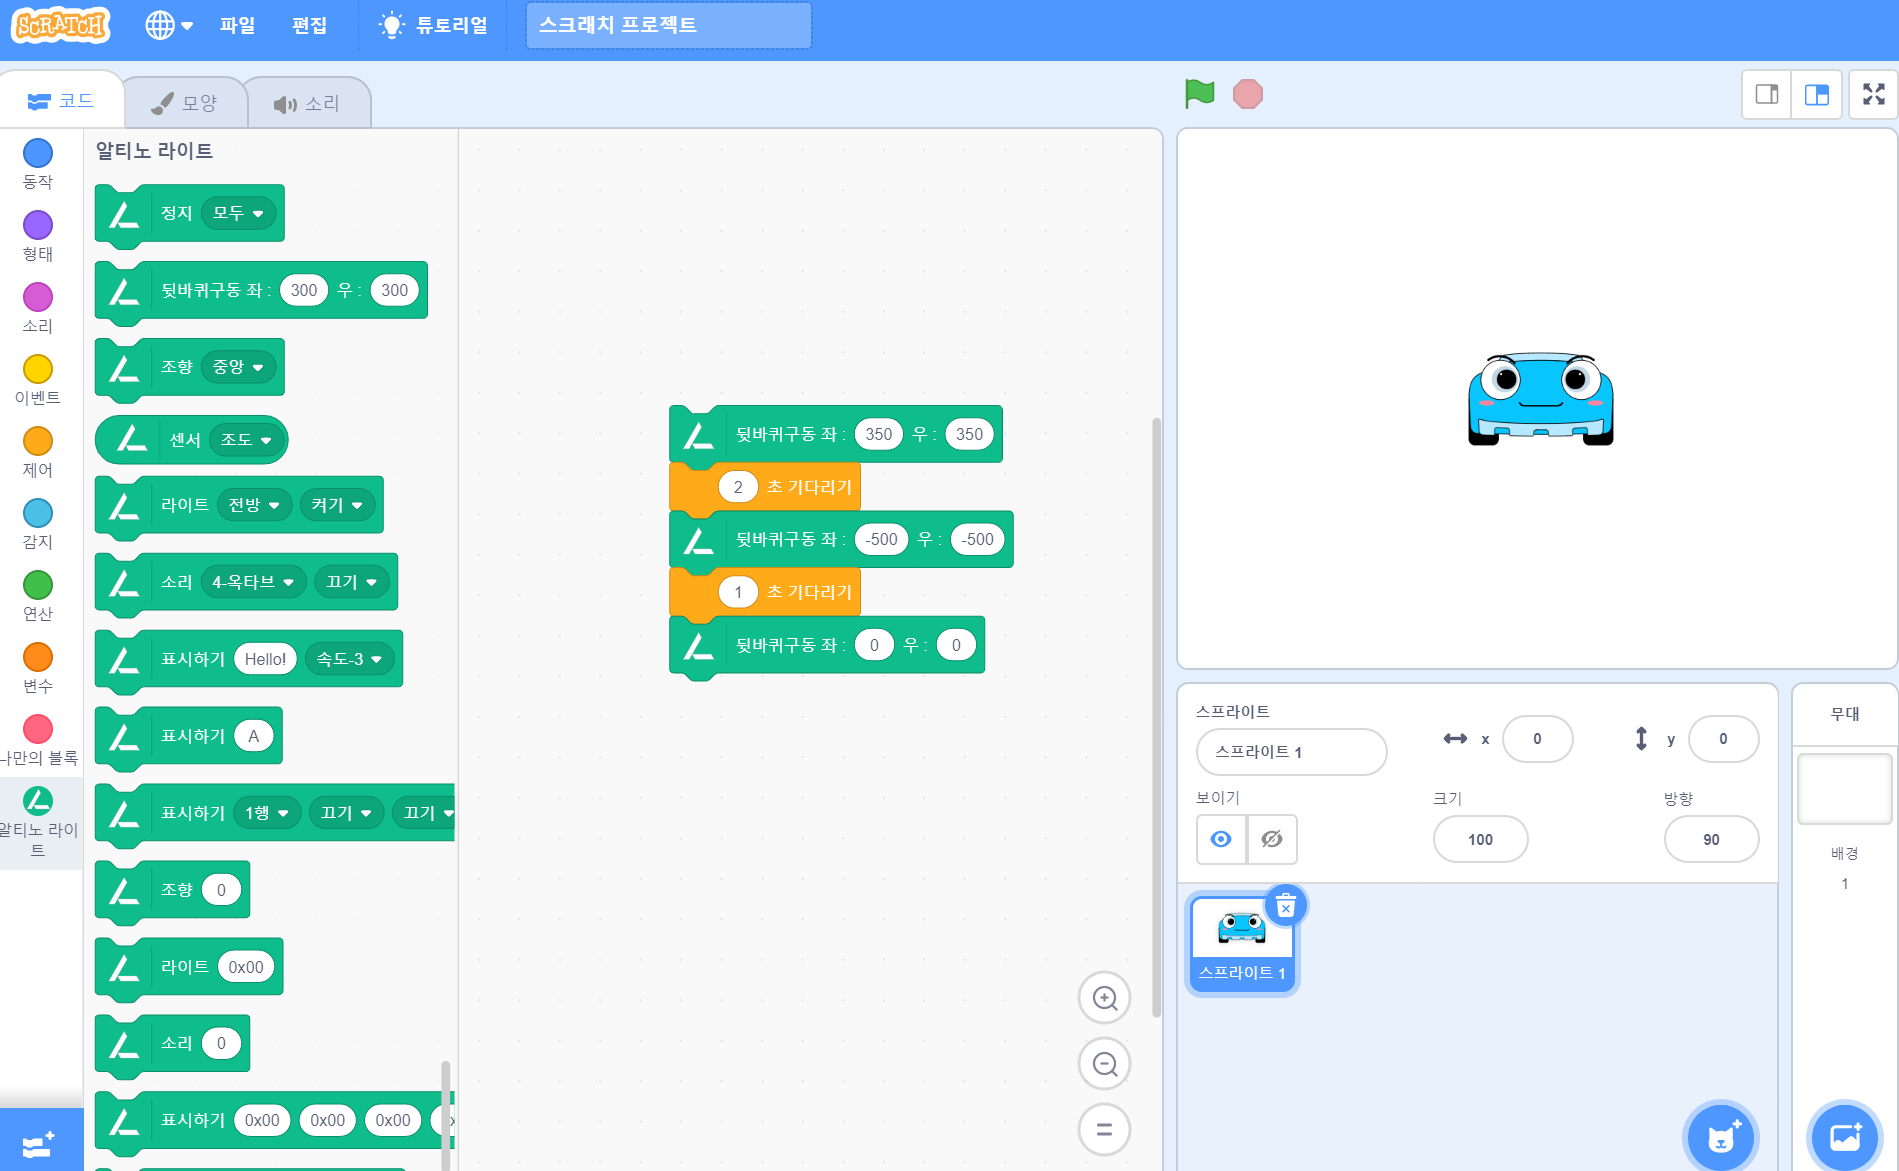Screen dimensions: 1899x1171
Task: Open the 편집 menu
Action: point(309,25)
